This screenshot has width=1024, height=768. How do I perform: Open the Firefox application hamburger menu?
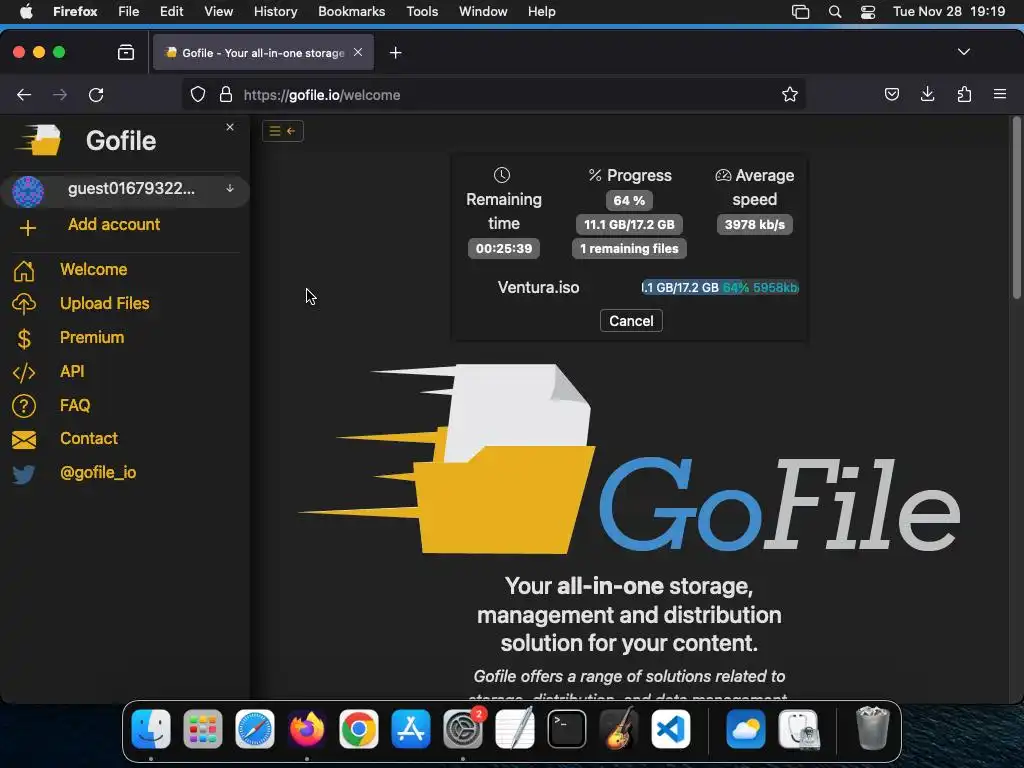[x=1000, y=94]
